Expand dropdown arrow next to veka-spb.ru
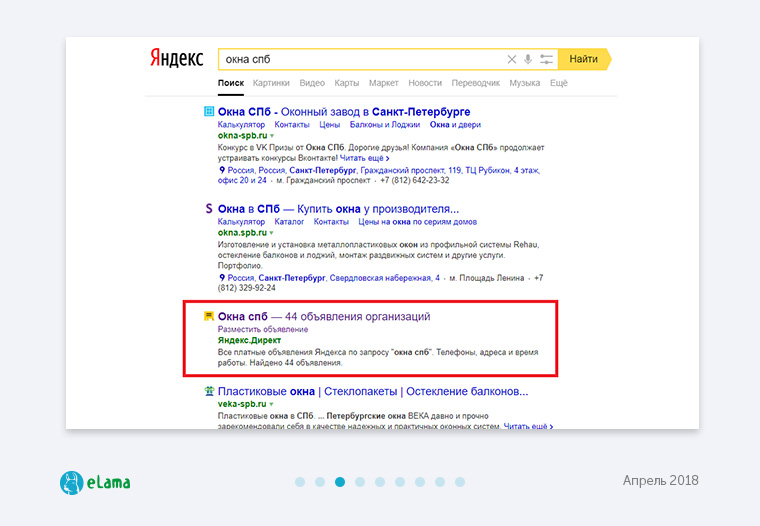 click(x=271, y=405)
